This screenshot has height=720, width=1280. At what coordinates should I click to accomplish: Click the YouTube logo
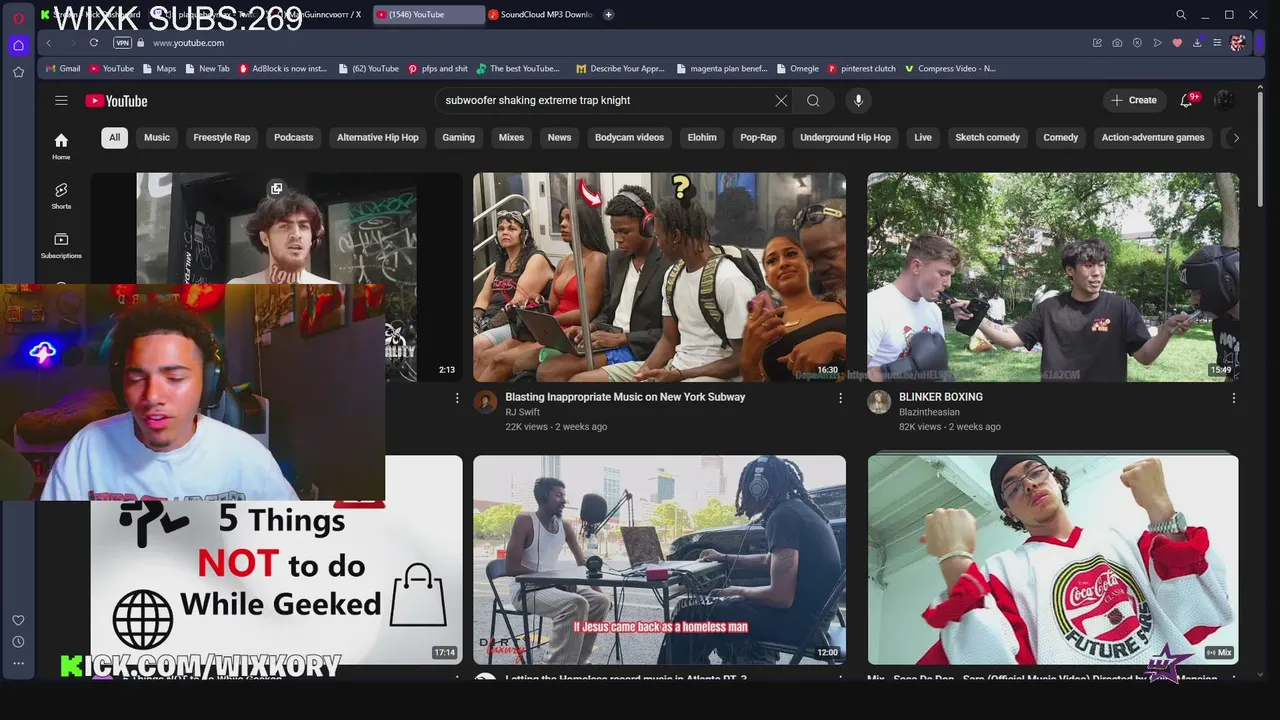coord(116,101)
